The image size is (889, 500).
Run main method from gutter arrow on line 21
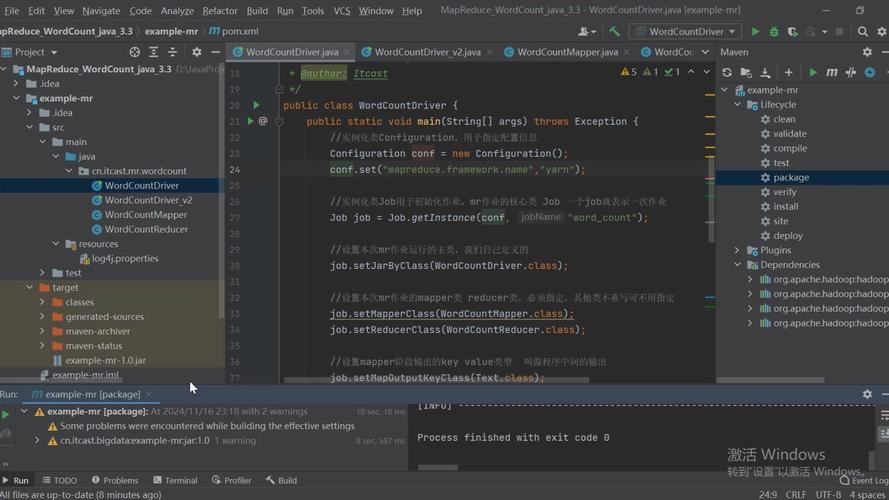pos(248,121)
